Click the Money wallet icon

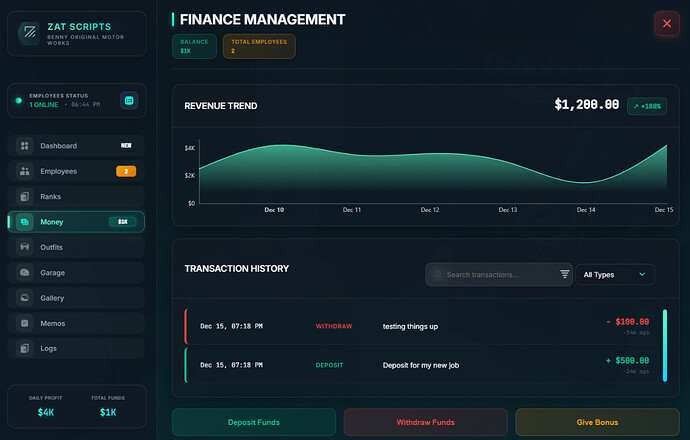(x=25, y=222)
